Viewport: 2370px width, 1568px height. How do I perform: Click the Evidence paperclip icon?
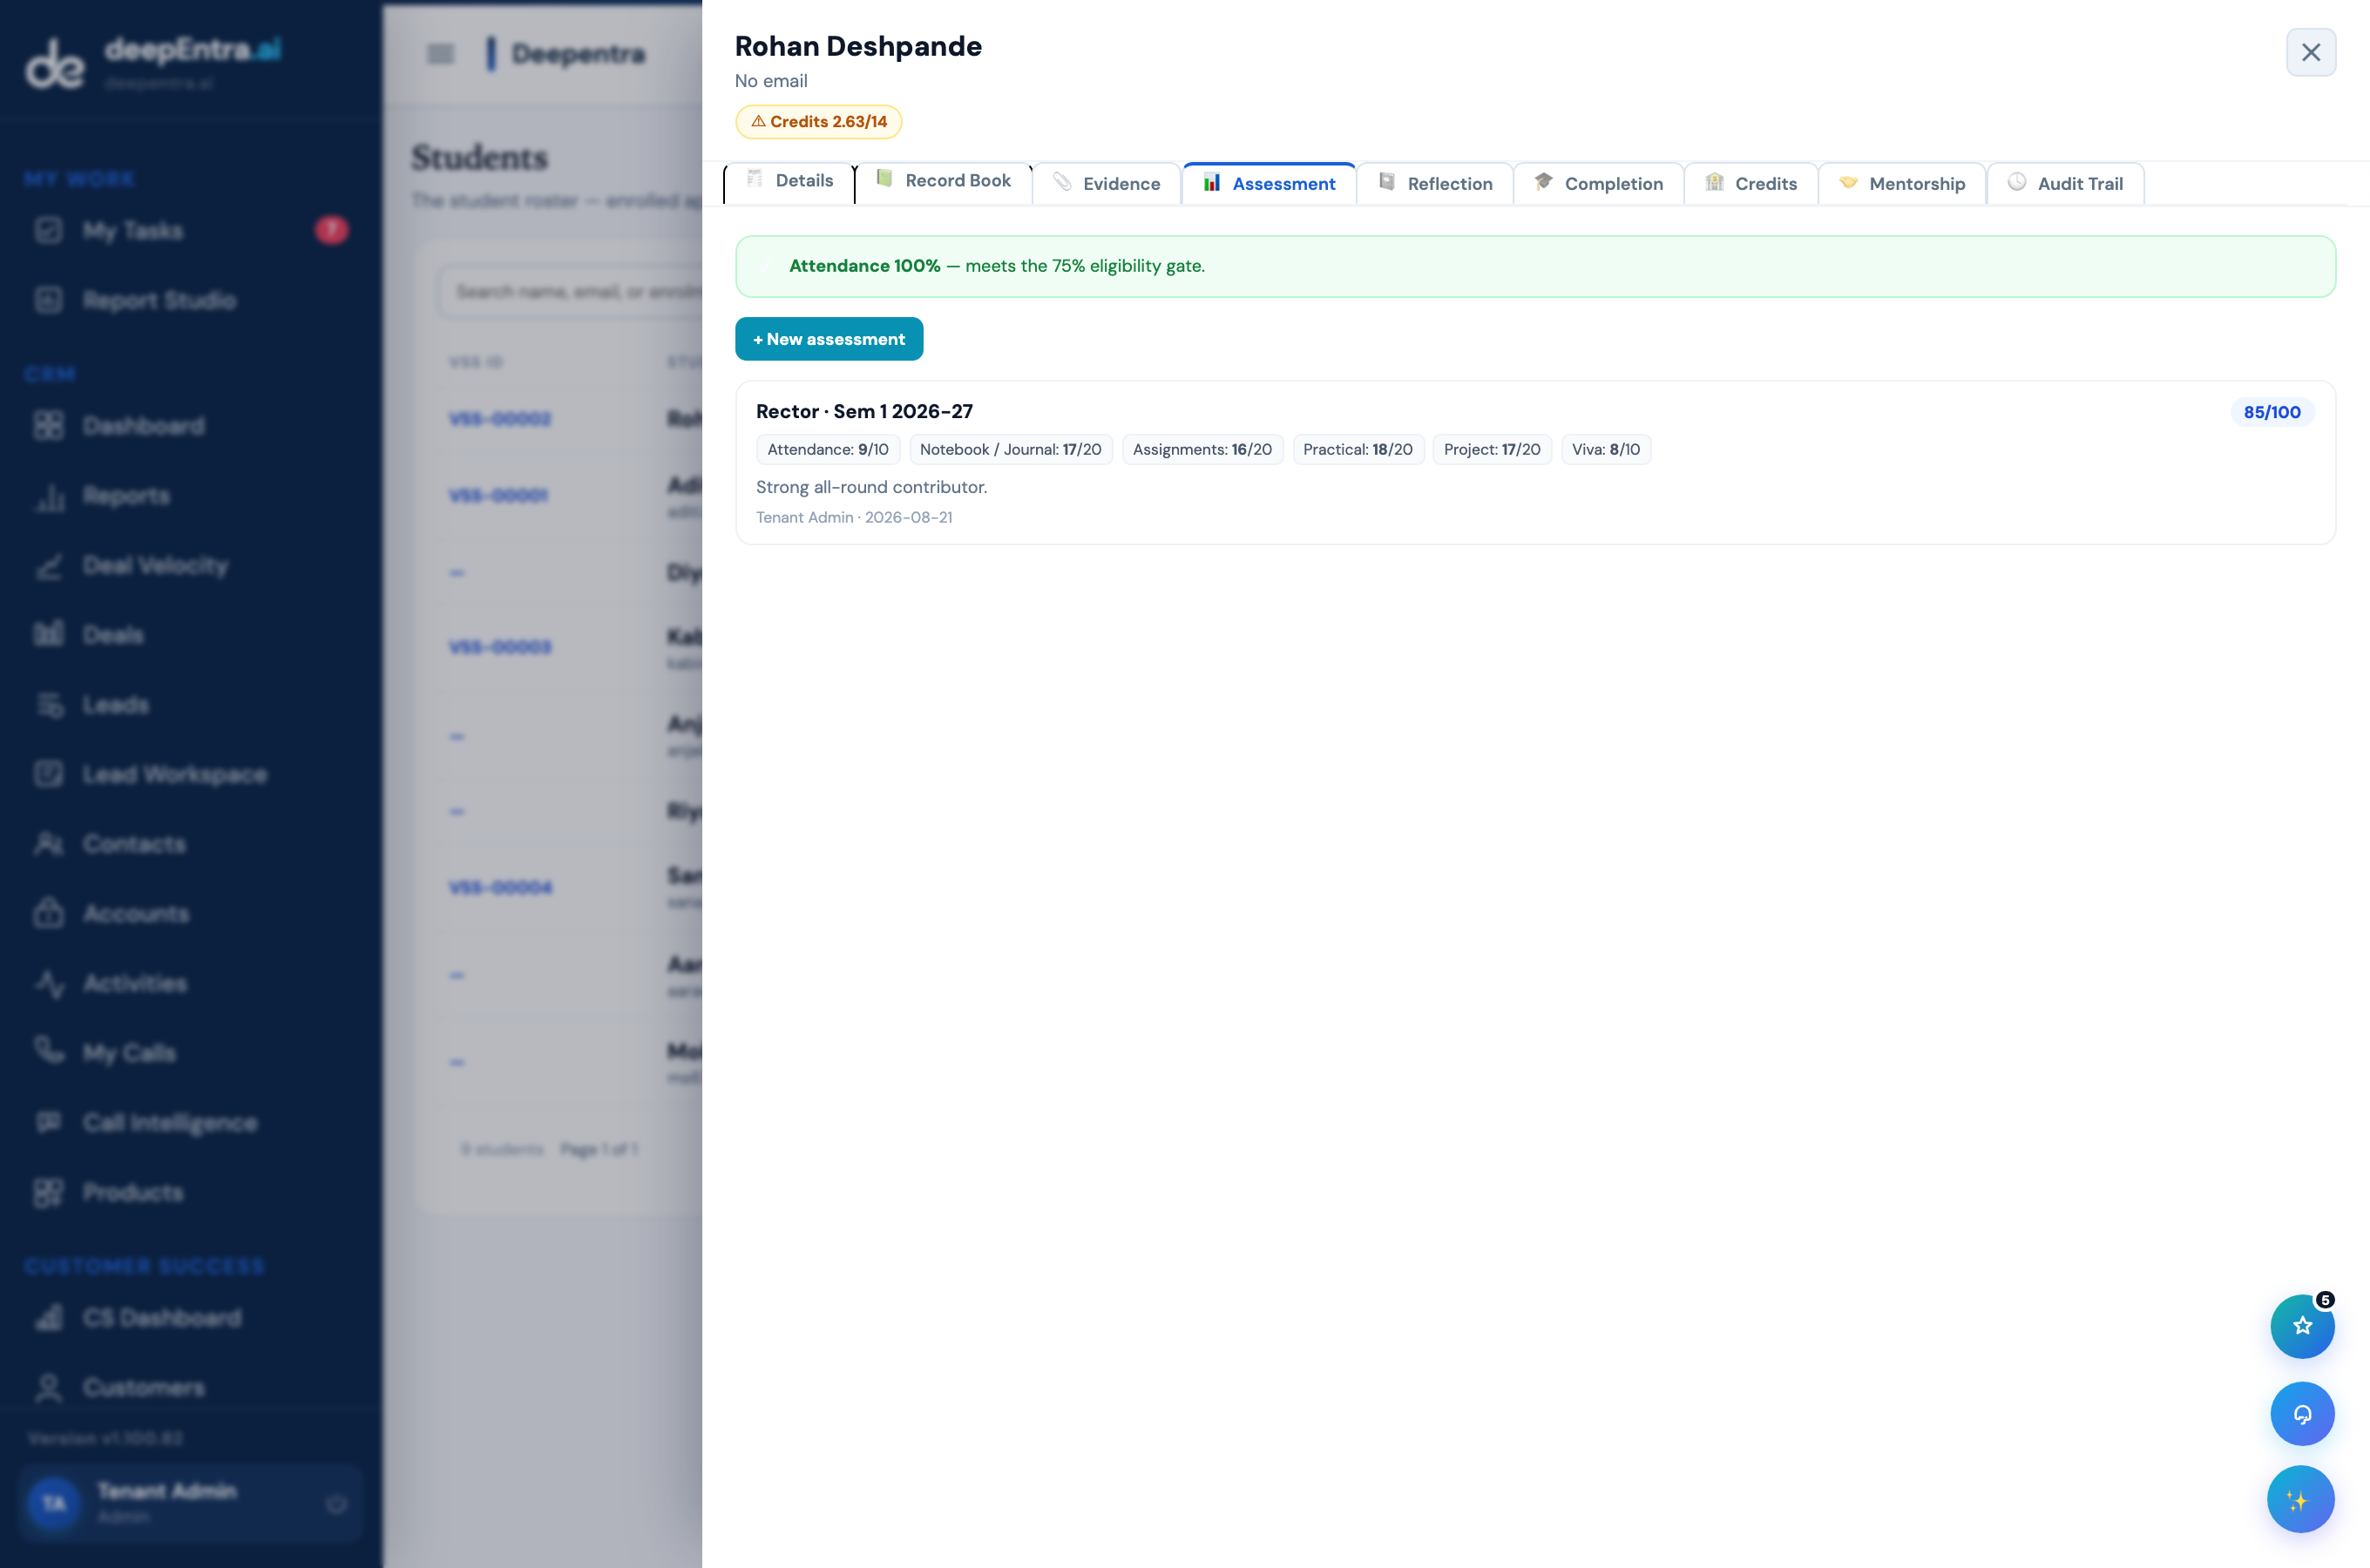point(1062,182)
